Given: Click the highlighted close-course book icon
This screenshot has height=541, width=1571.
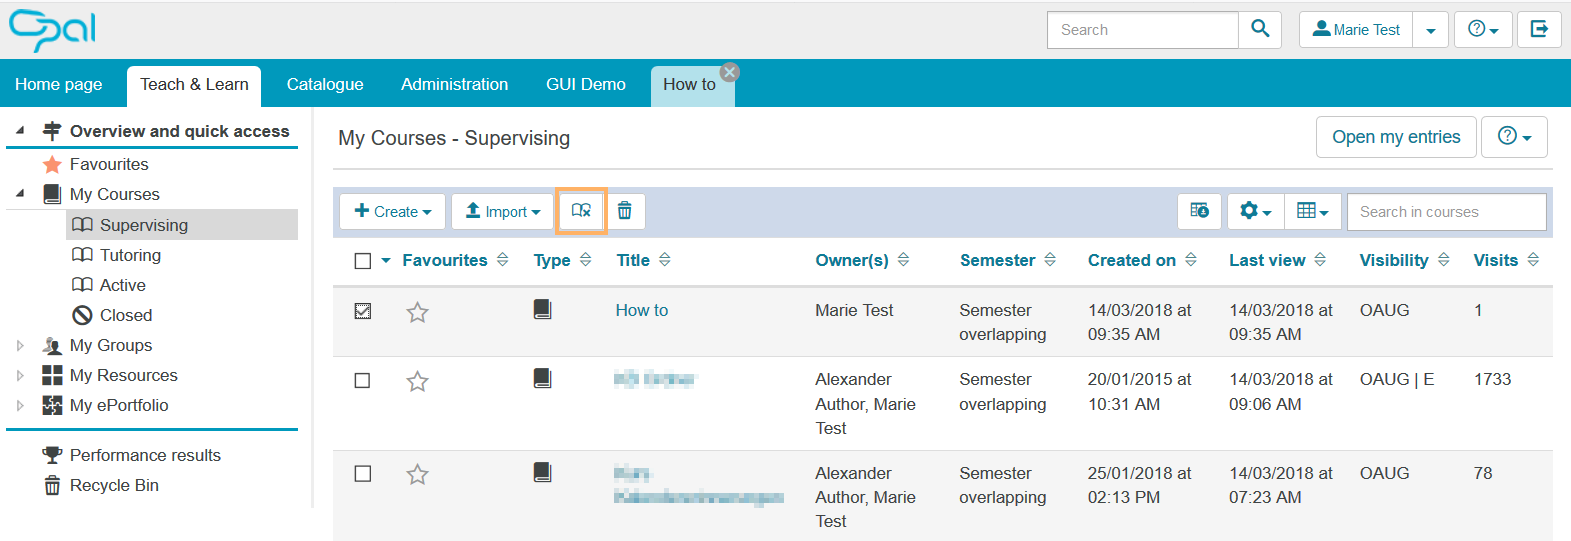Looking at the screenshot, I should (581, 211).
